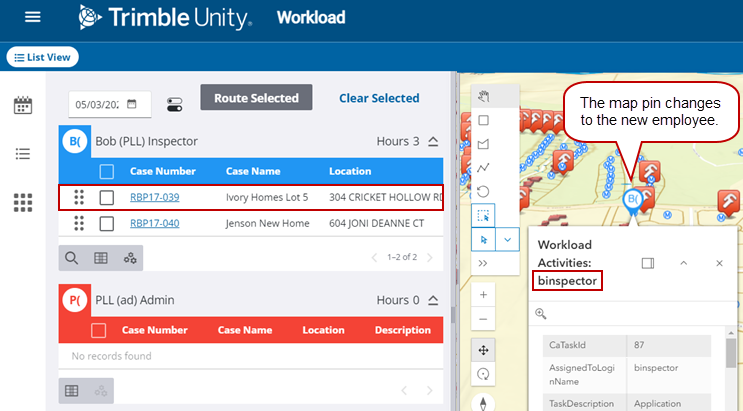Click the undo/reset map tool
The height and width of the screenshot is (411, 743).
pyautogui.click(x=483, y=192)
